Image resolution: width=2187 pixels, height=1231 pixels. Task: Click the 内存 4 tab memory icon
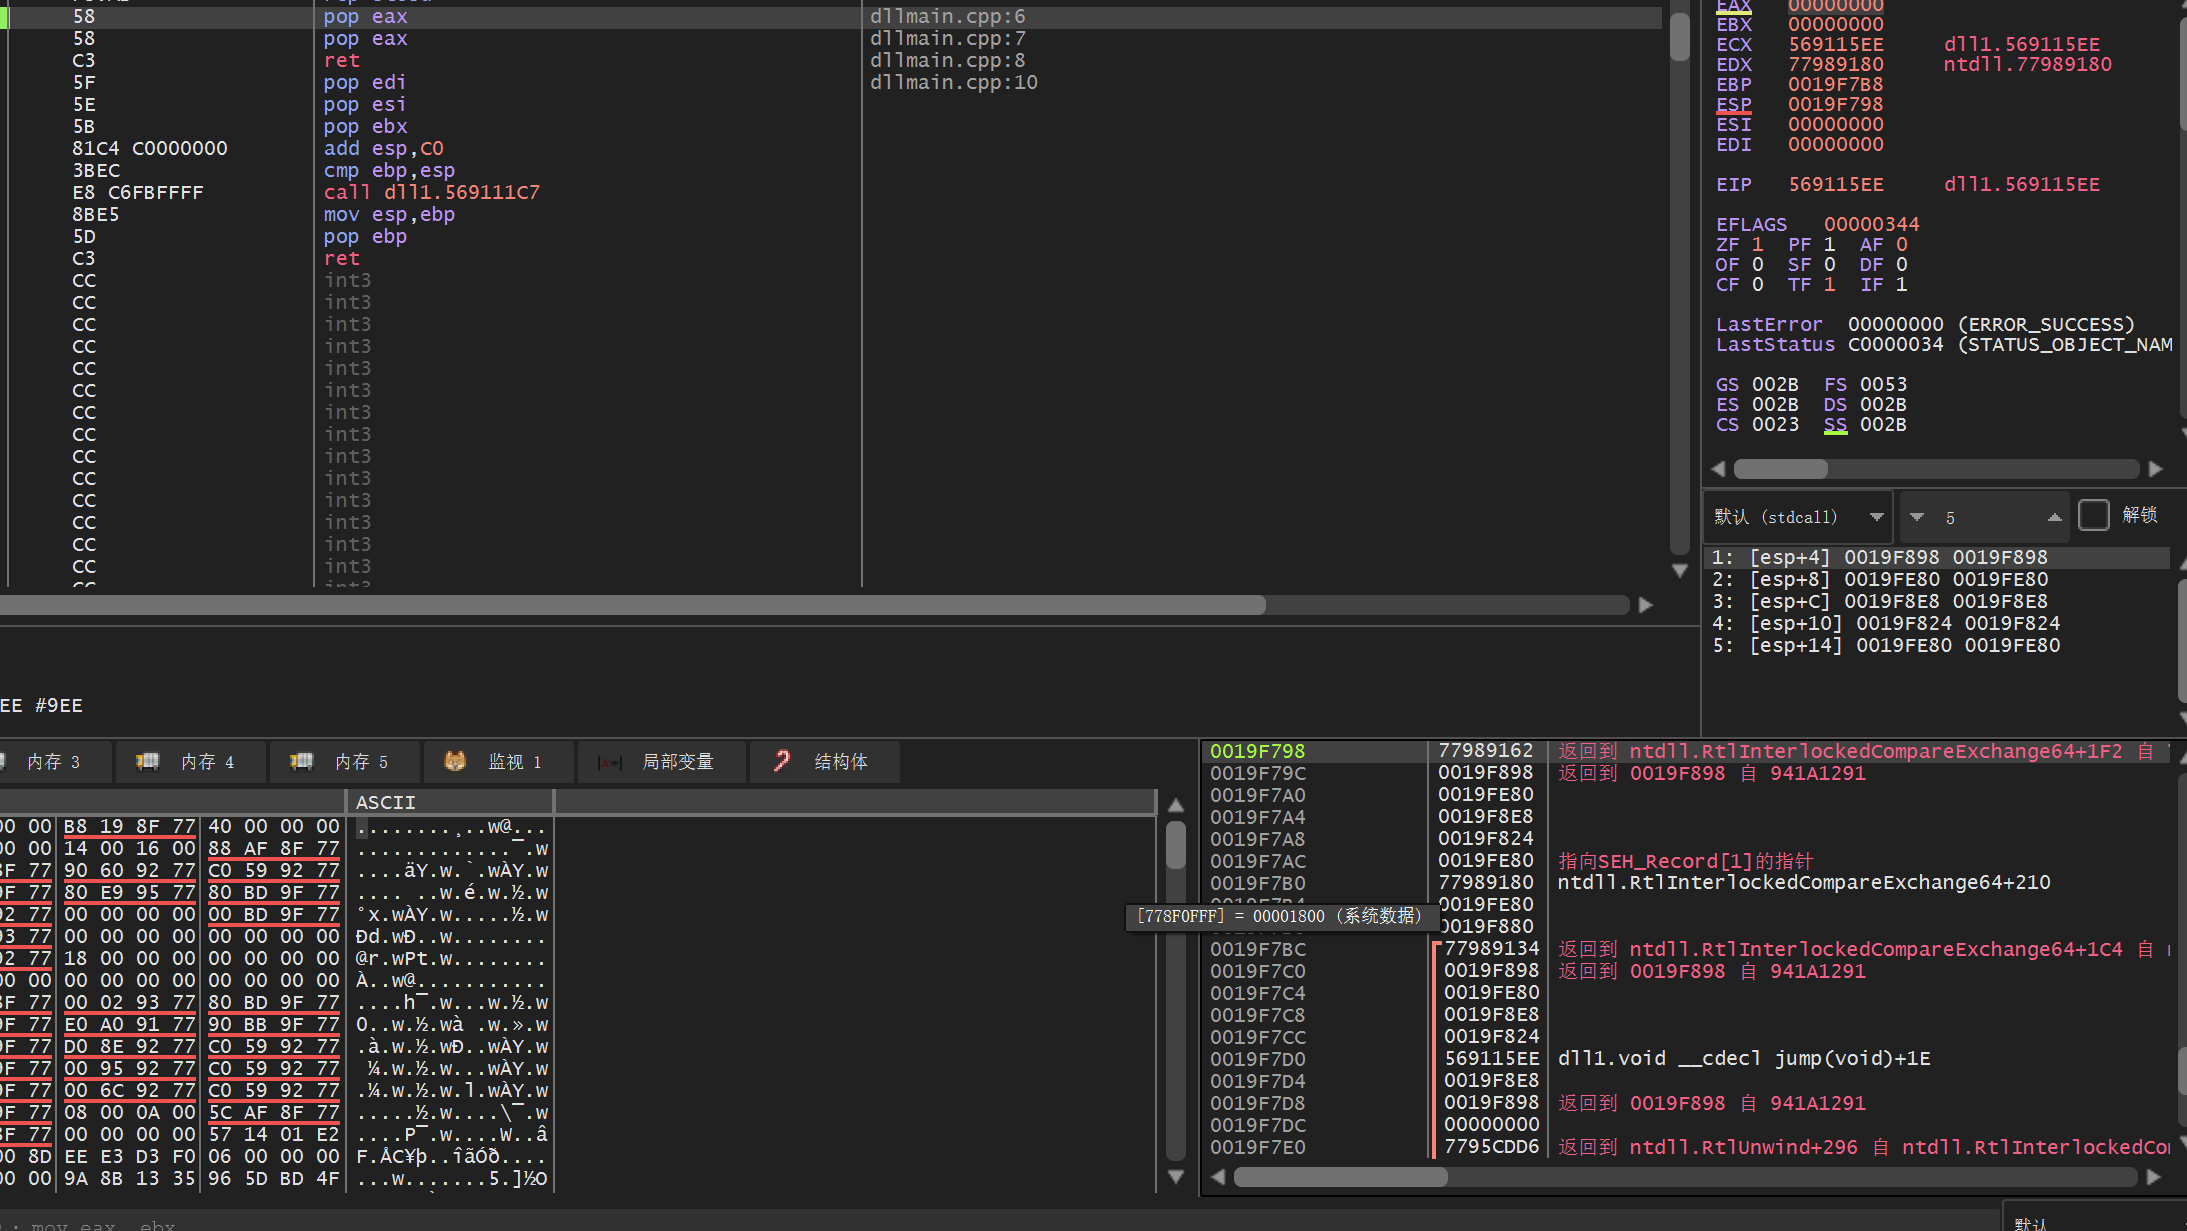pyautogui.click(x=148, y=761)
